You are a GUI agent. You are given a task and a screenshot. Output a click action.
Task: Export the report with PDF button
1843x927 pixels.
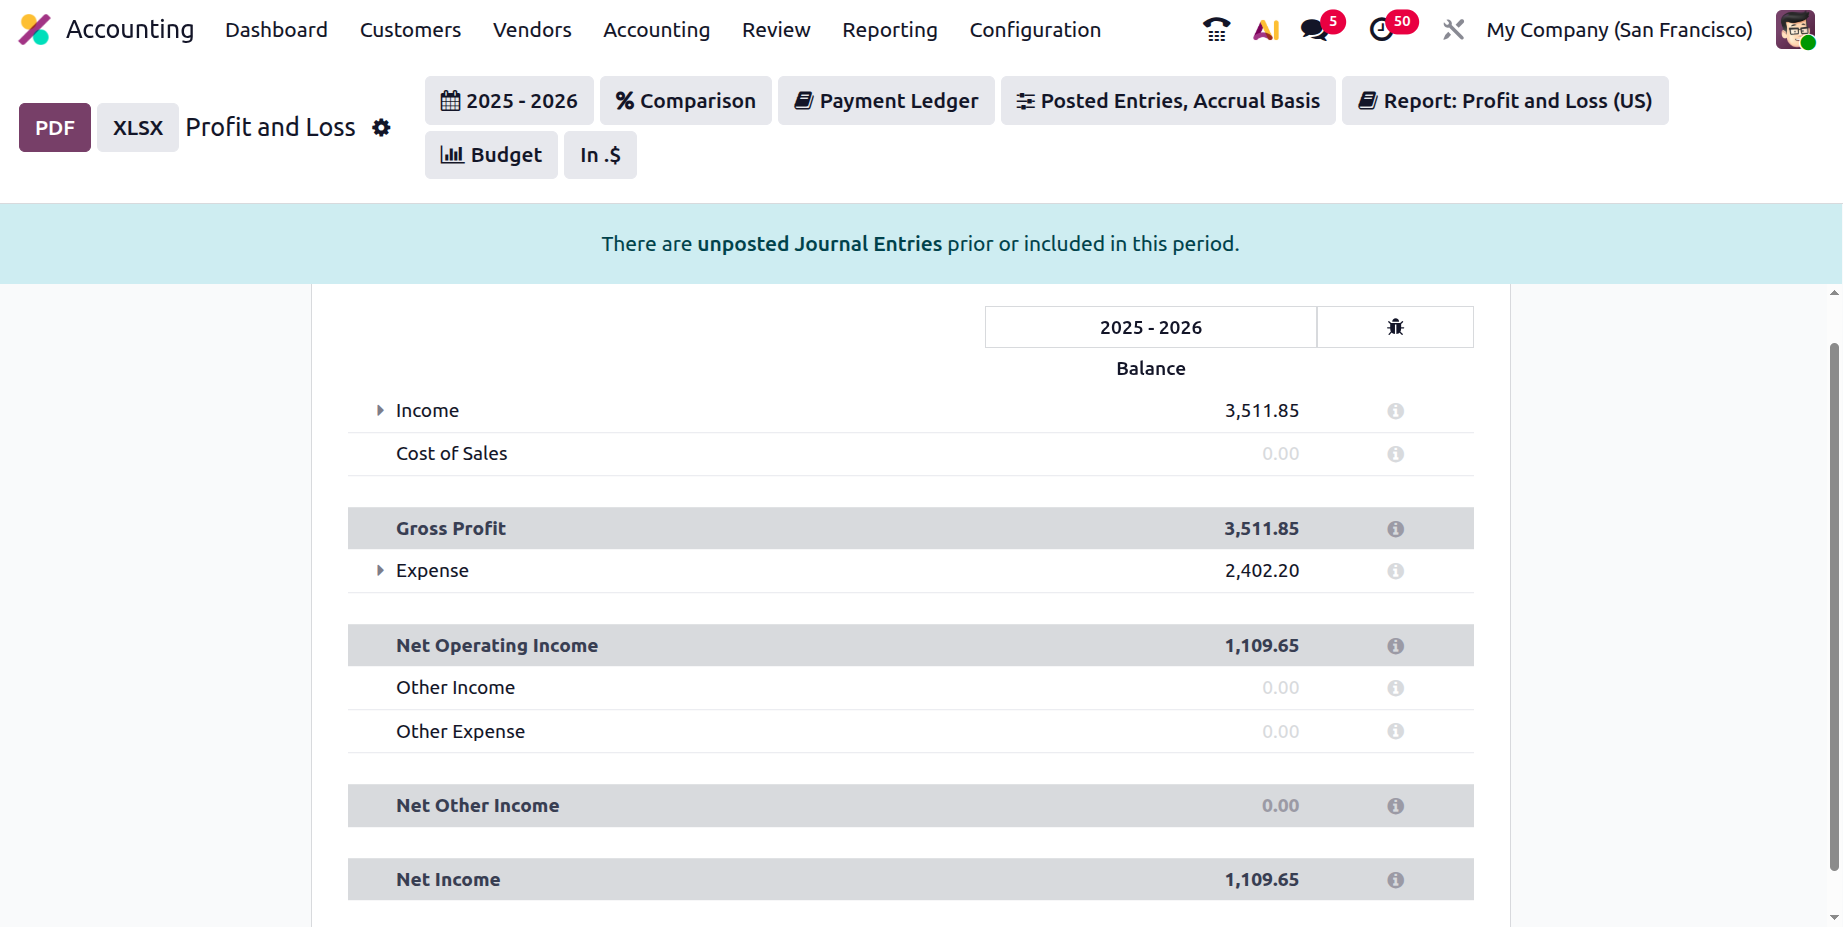click(x=55, y=128)
